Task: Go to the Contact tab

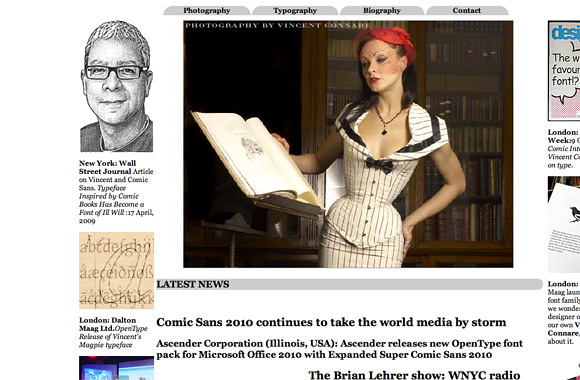Action: point(467,11)
